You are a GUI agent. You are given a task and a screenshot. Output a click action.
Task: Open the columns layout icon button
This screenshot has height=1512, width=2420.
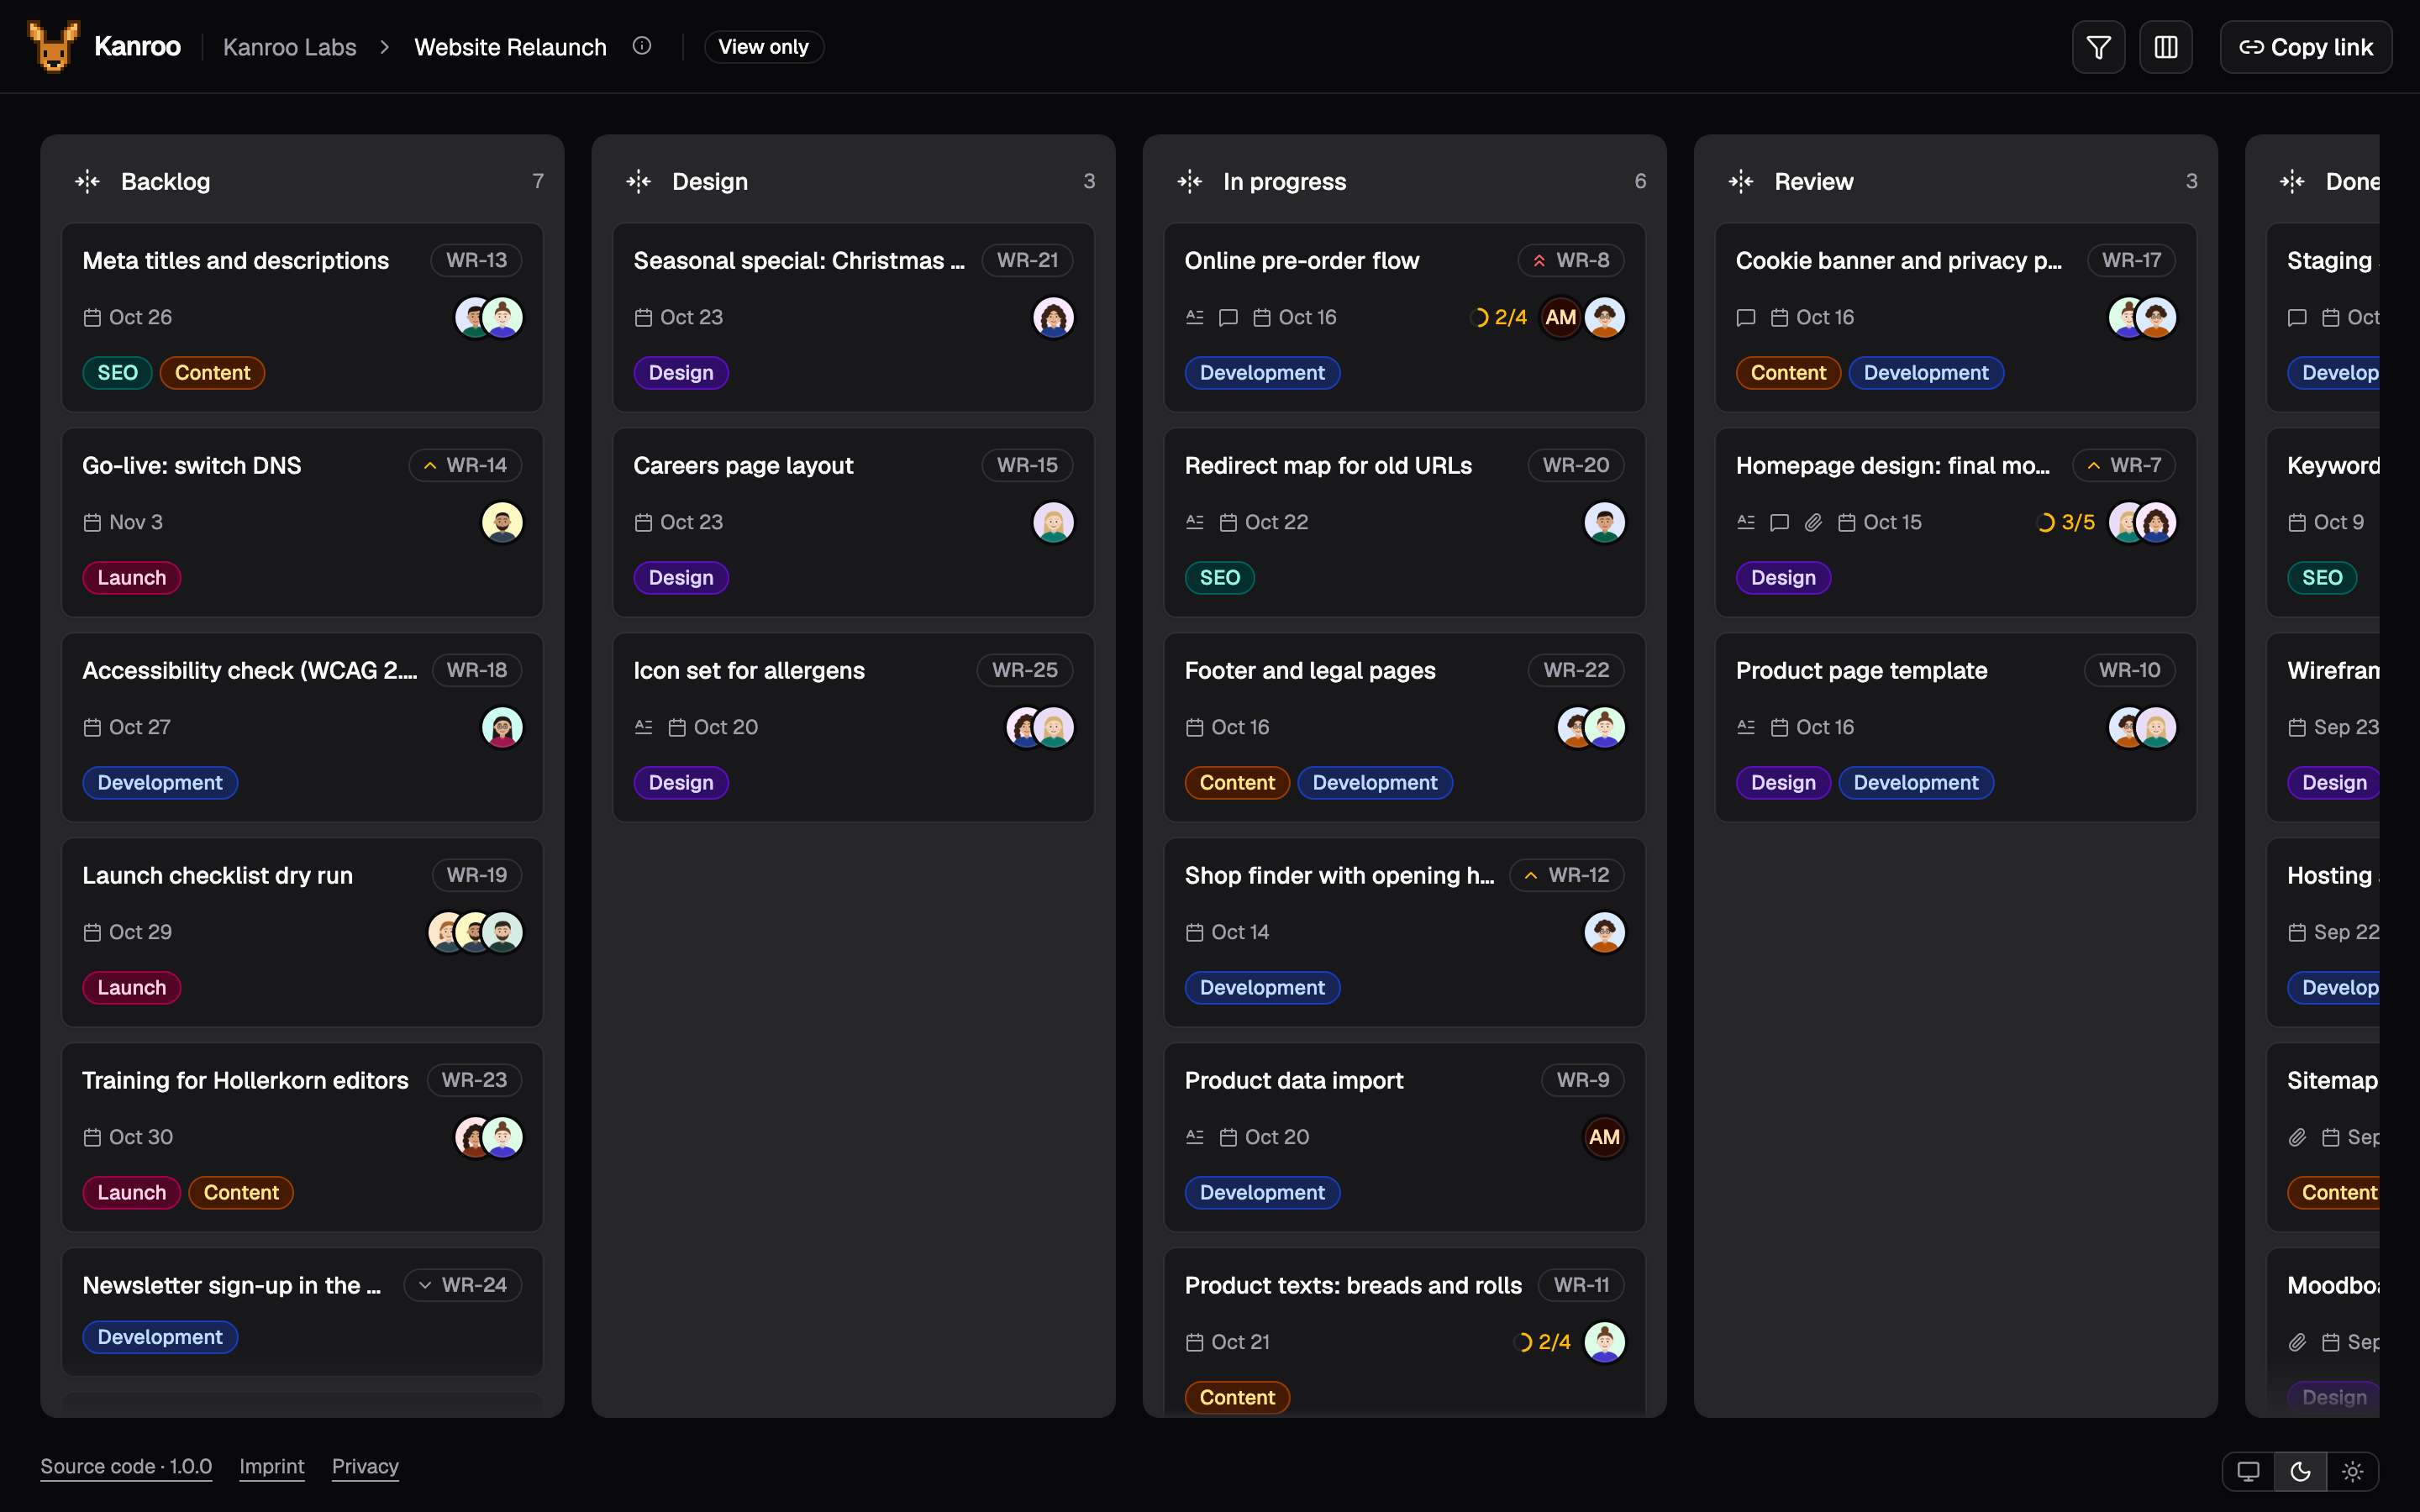[2165, 47]
